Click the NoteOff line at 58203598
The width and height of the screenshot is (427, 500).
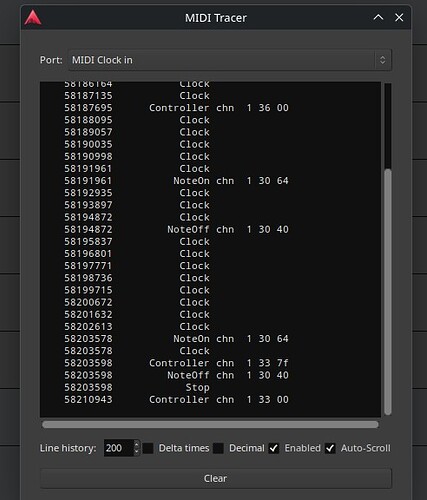[x=176, y=375]
